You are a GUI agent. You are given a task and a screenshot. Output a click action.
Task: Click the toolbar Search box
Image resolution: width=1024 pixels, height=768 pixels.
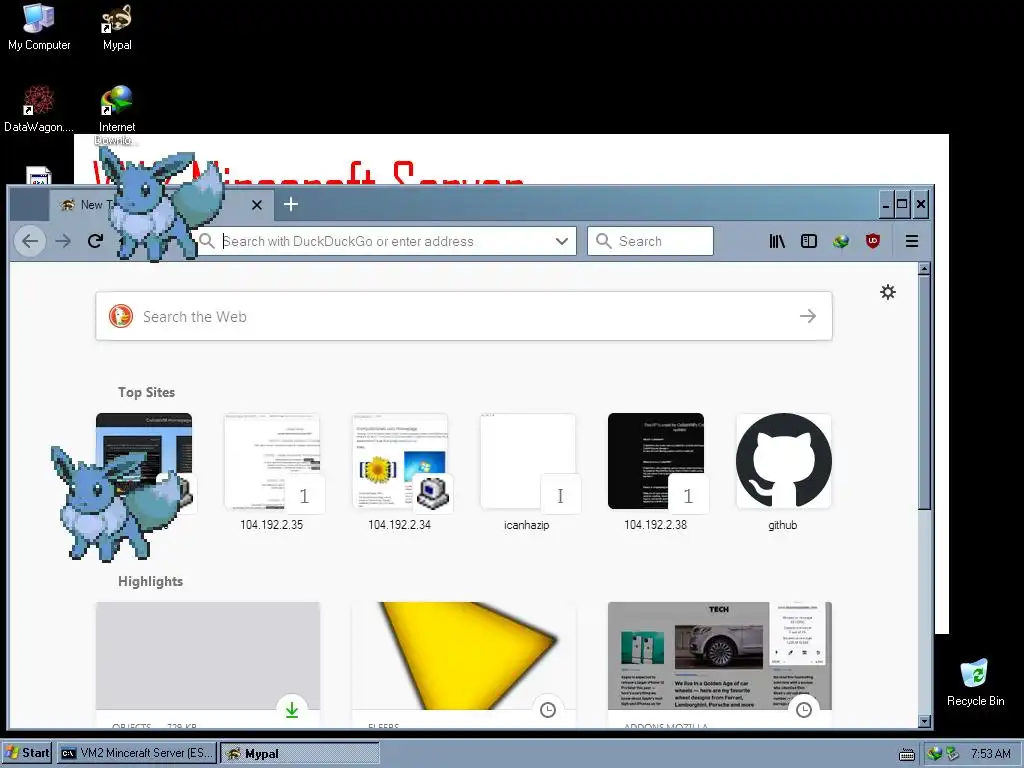coord(650,241)
